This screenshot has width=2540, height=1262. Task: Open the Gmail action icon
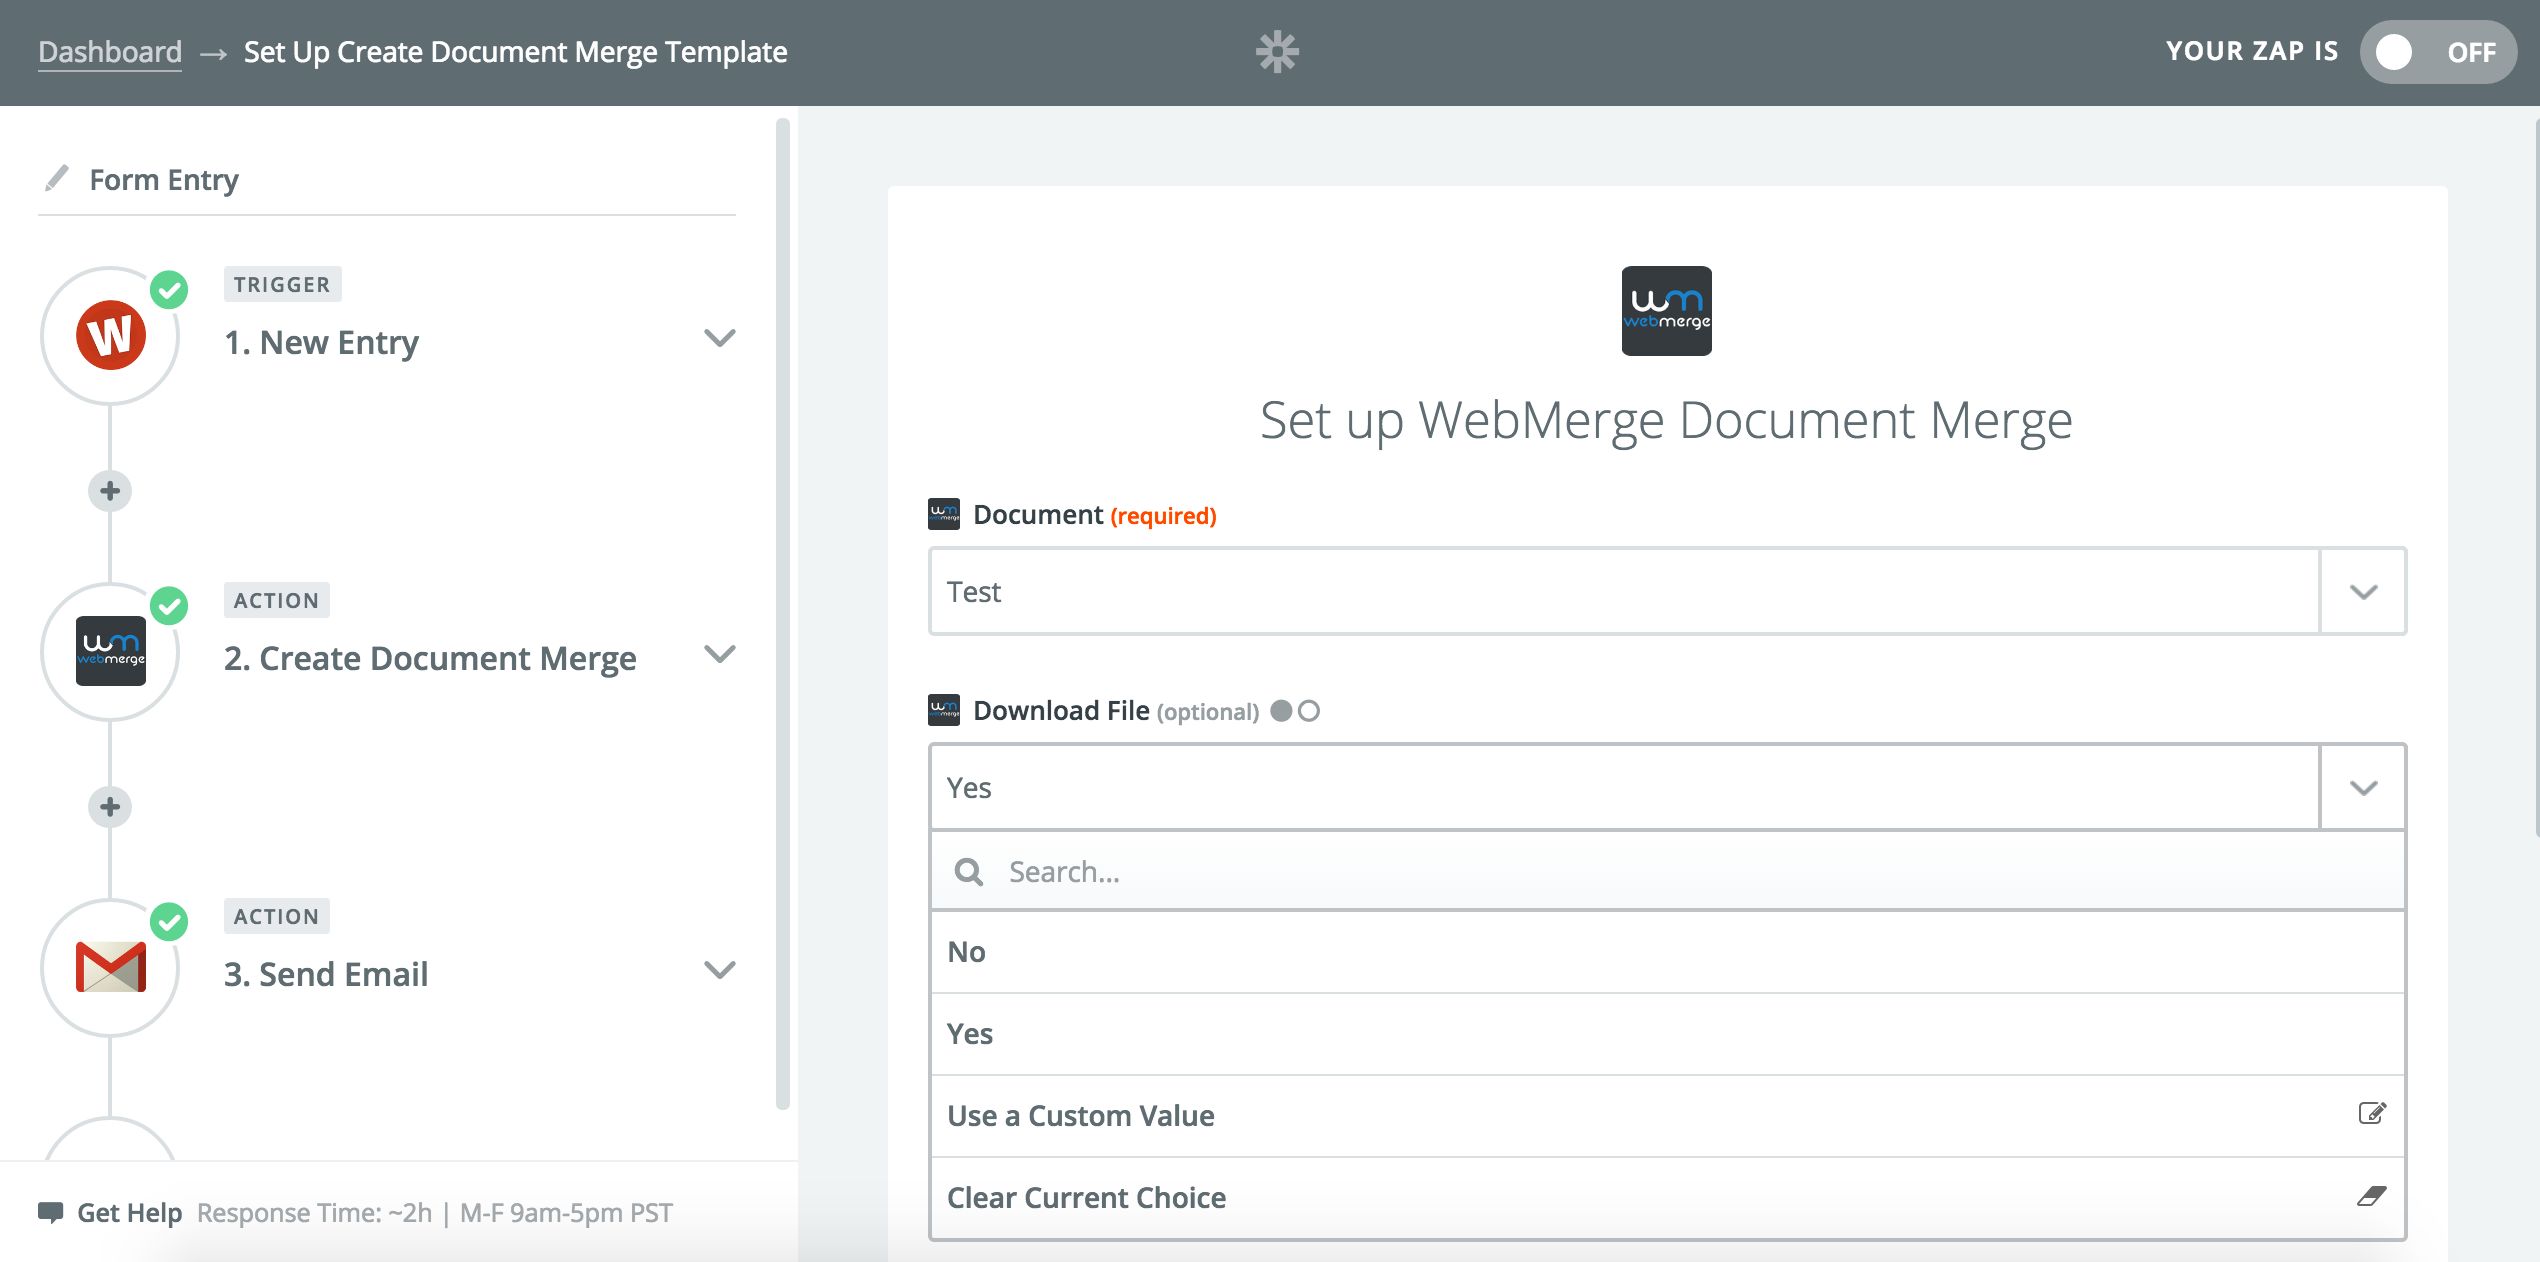(x=111, y=967)
